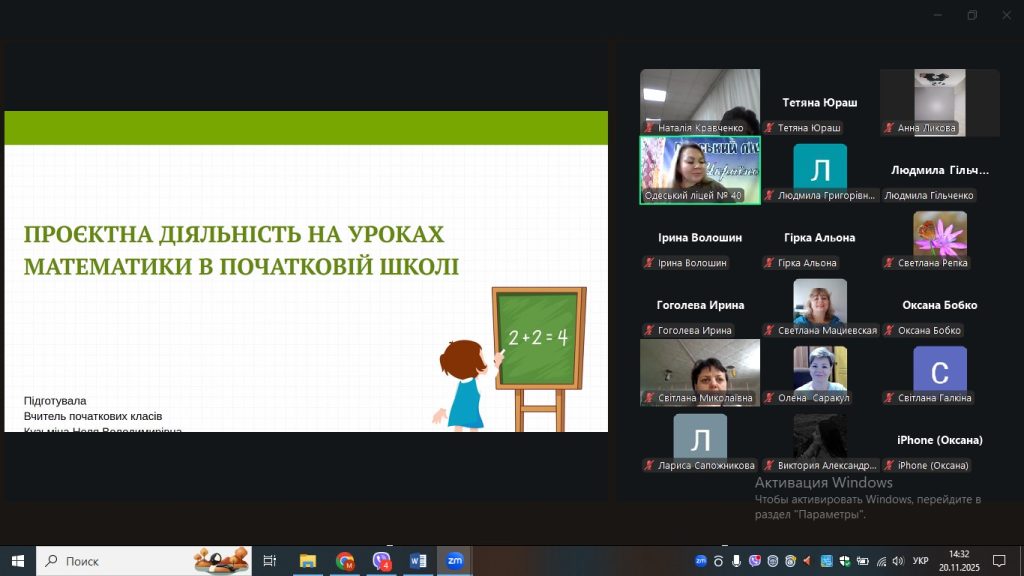The width and height of the screenshot is (1024, 576).
Task: Click the Zoom app taskbar icon
Action: 454,561
